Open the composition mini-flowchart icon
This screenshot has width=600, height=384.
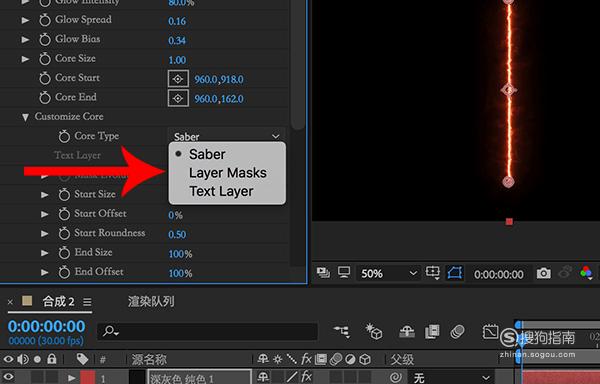click(x=341, y=331)
